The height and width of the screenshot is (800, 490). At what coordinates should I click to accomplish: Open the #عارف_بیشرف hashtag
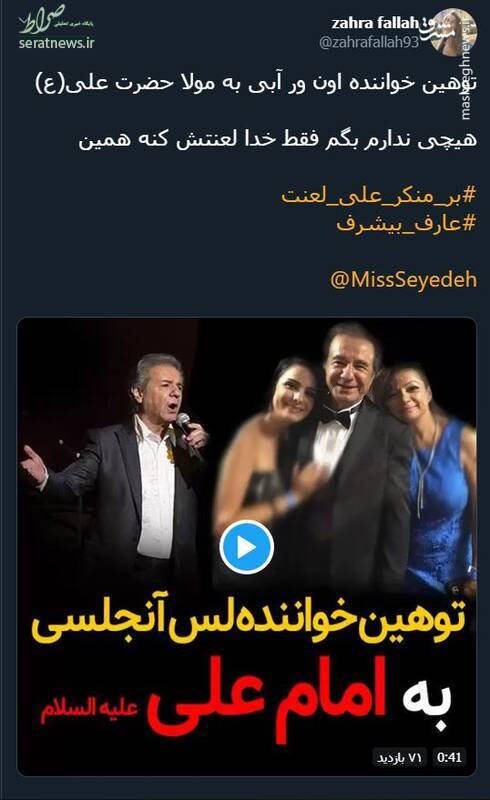(x=406, y=223)
